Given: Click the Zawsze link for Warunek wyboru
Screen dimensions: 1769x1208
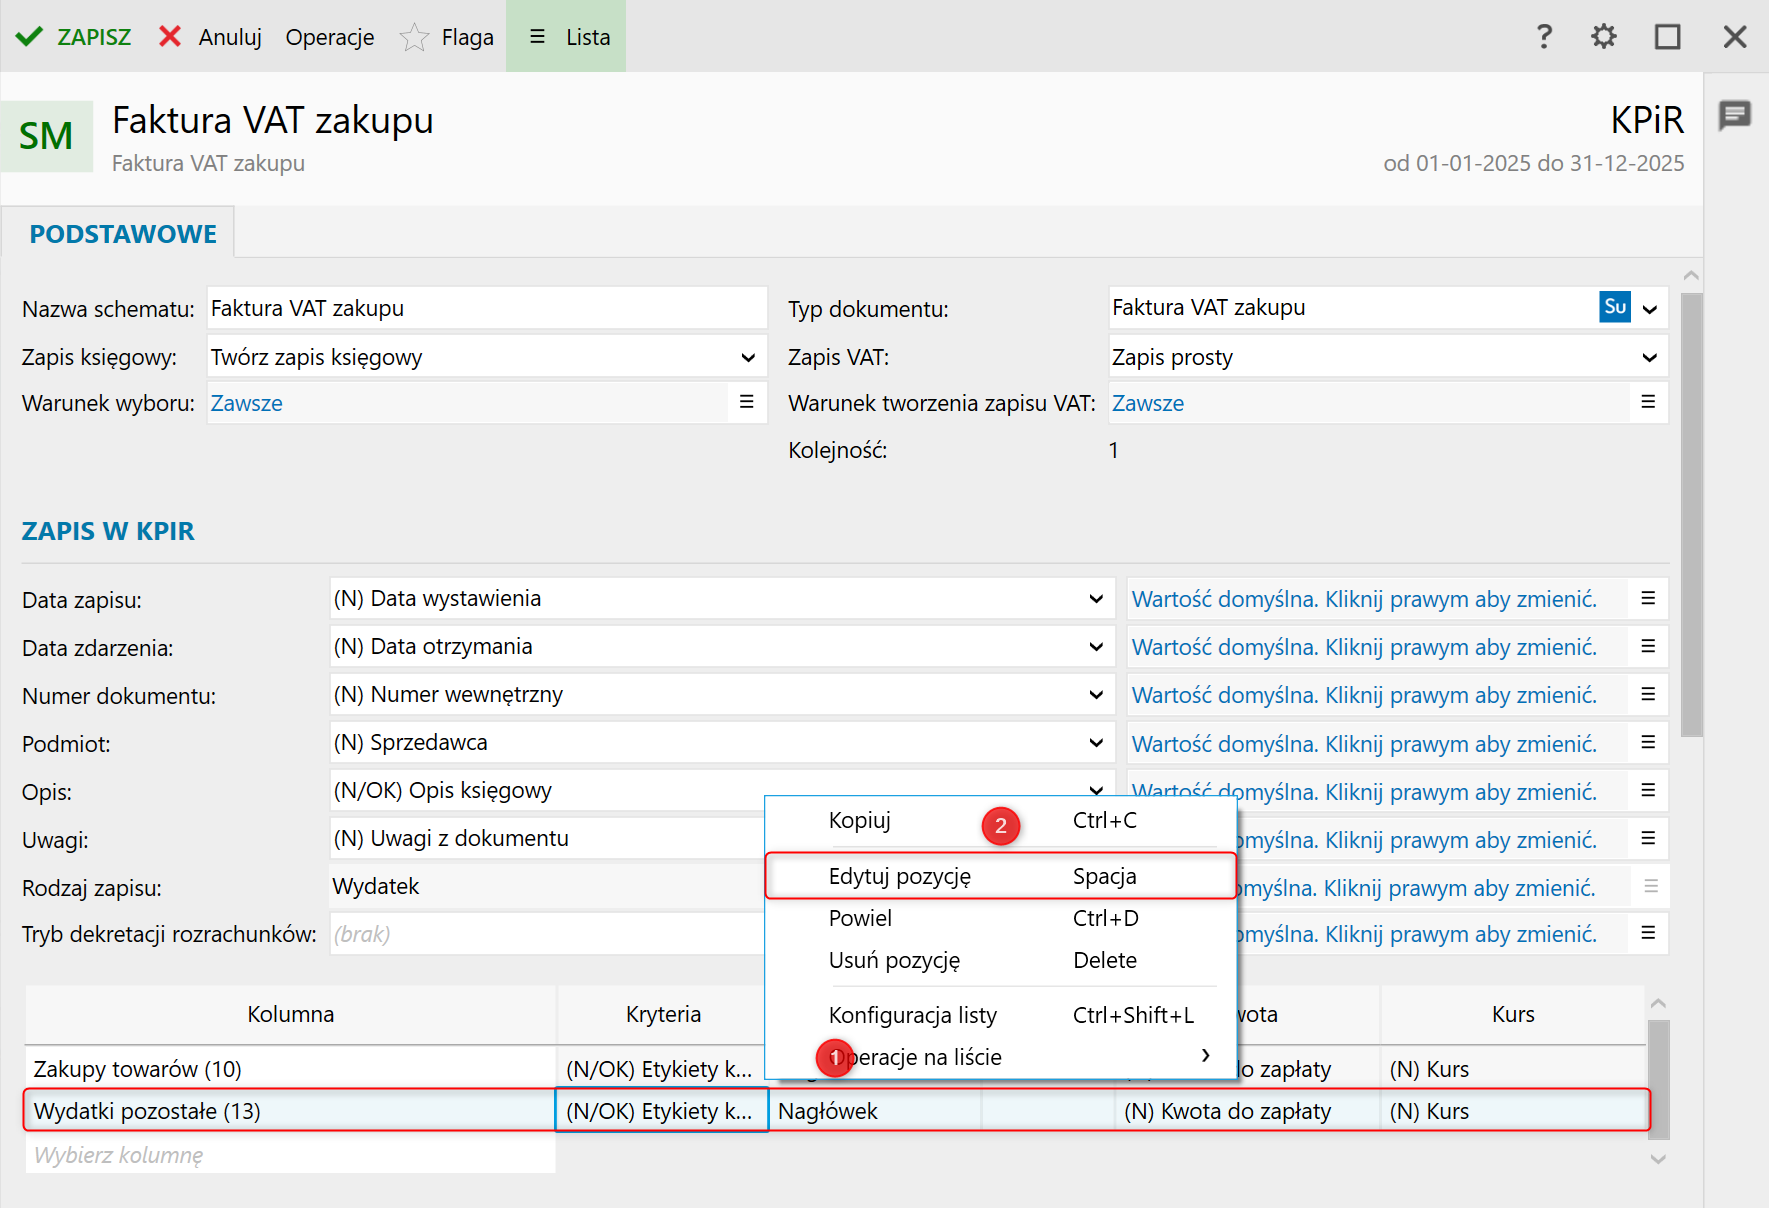Looking at the screenshot, I should pos(247,403).
